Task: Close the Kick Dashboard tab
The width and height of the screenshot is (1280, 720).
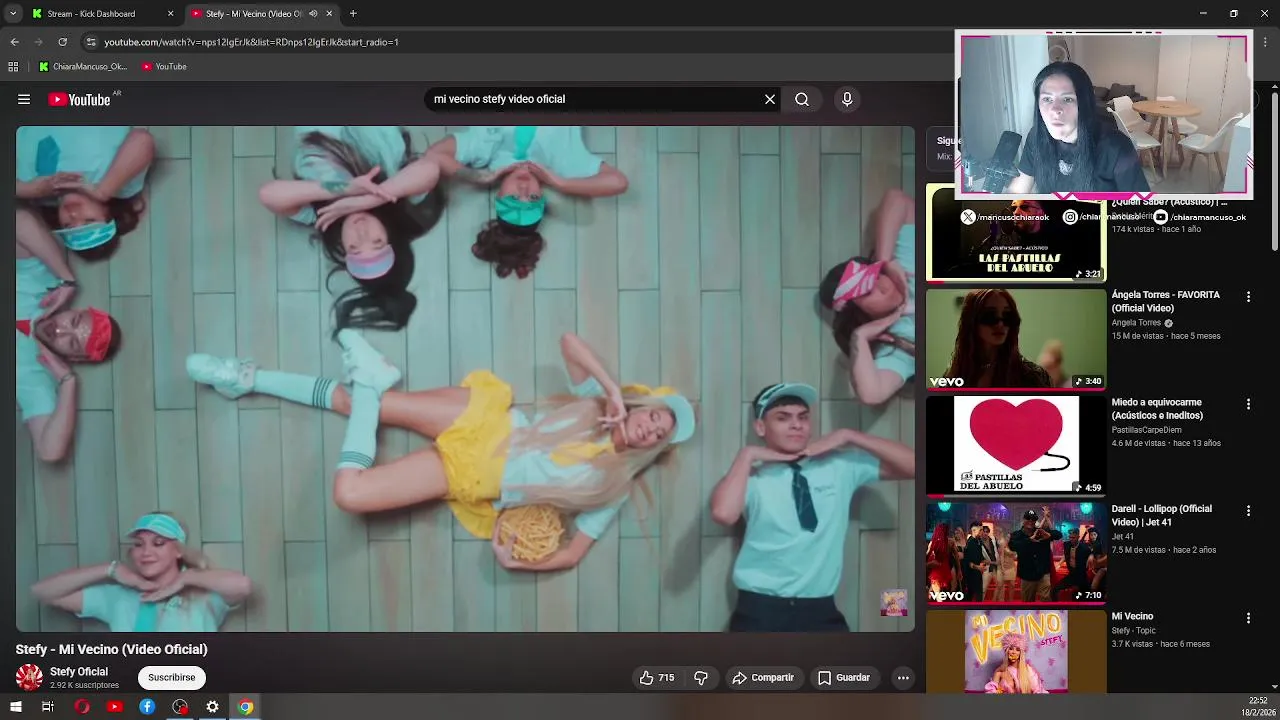Action: click(170, 14)
